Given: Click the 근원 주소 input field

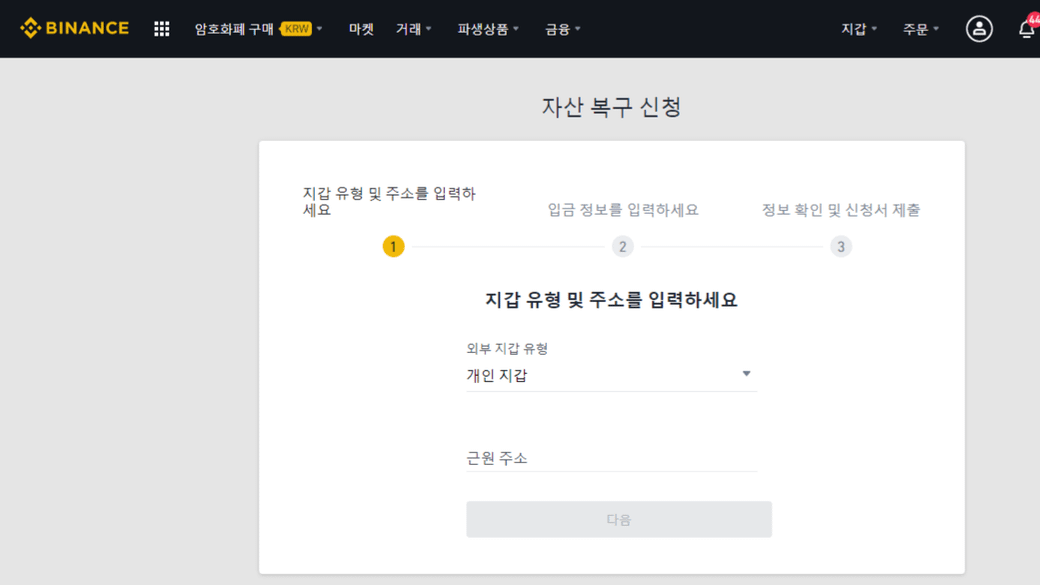Looking at the screenshot, I should click(x=611, y=458).
